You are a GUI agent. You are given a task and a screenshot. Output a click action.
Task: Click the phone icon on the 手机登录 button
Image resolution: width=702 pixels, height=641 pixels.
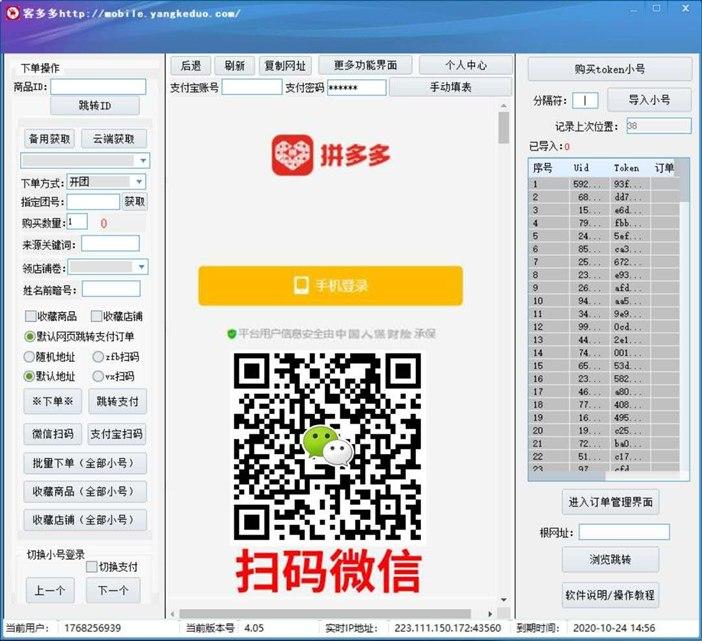tap(300, 286)
